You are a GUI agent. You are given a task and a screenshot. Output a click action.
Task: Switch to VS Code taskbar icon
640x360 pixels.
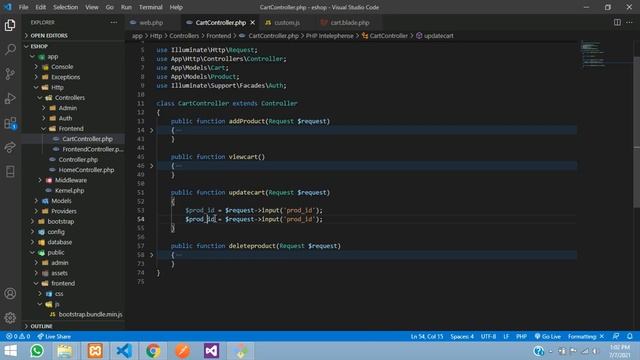tap(124, 351)
